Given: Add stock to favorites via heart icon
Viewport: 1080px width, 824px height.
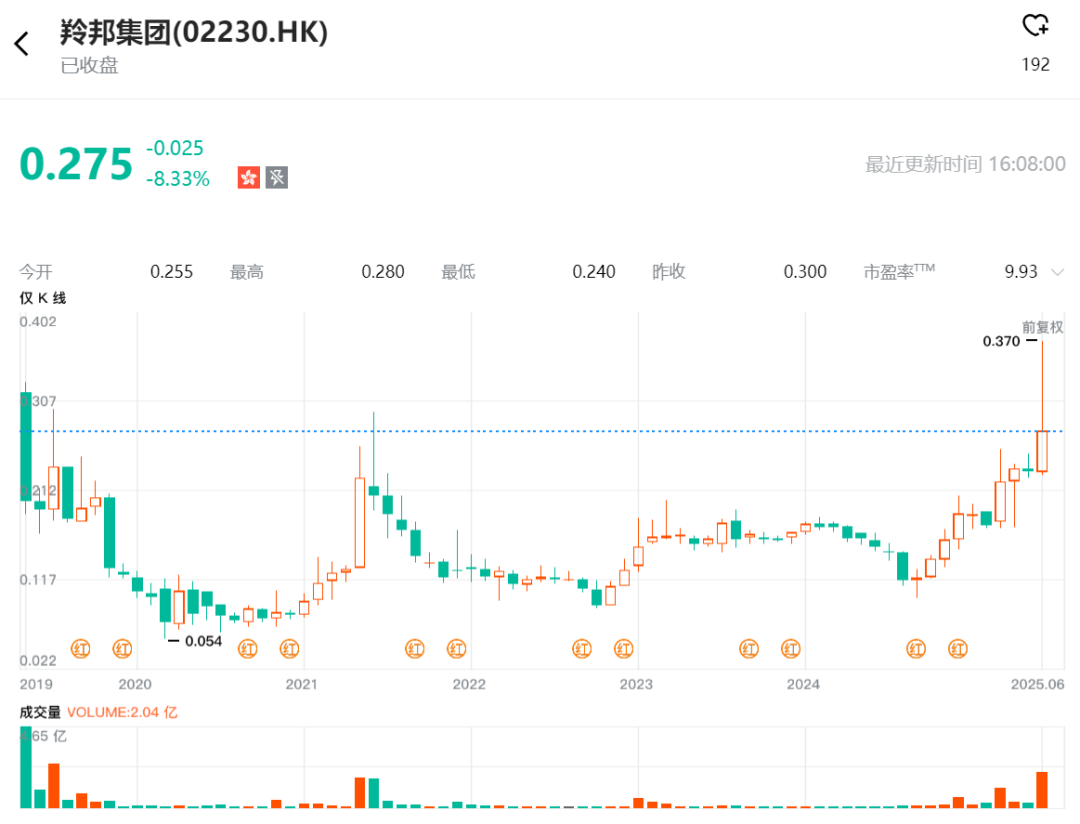Looking at the screenshot, I should coord(1035,25).
